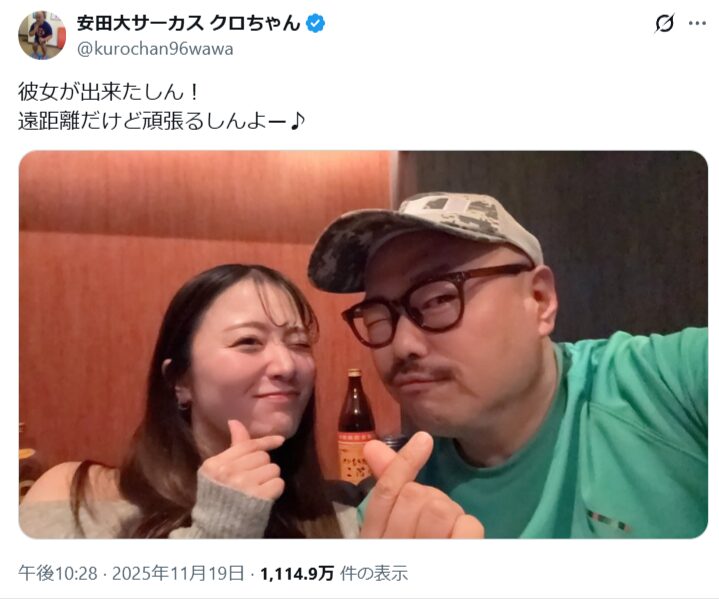
Task: Open the 1,114.9万 view count
Action: pos(297,573)
